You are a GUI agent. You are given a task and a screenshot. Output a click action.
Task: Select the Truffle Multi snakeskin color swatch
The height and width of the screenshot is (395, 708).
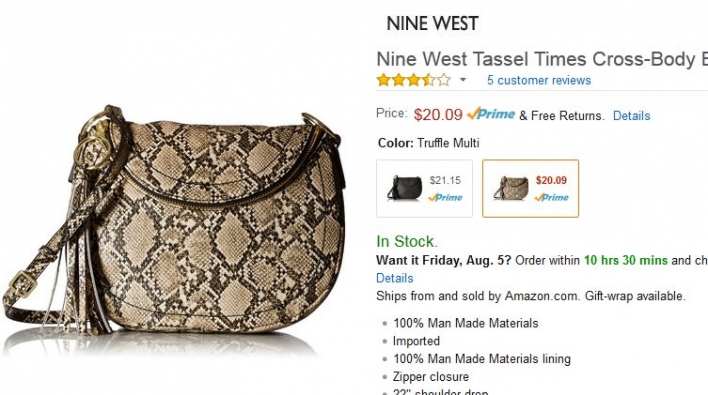pyautogui.click(x=531, y=188)
